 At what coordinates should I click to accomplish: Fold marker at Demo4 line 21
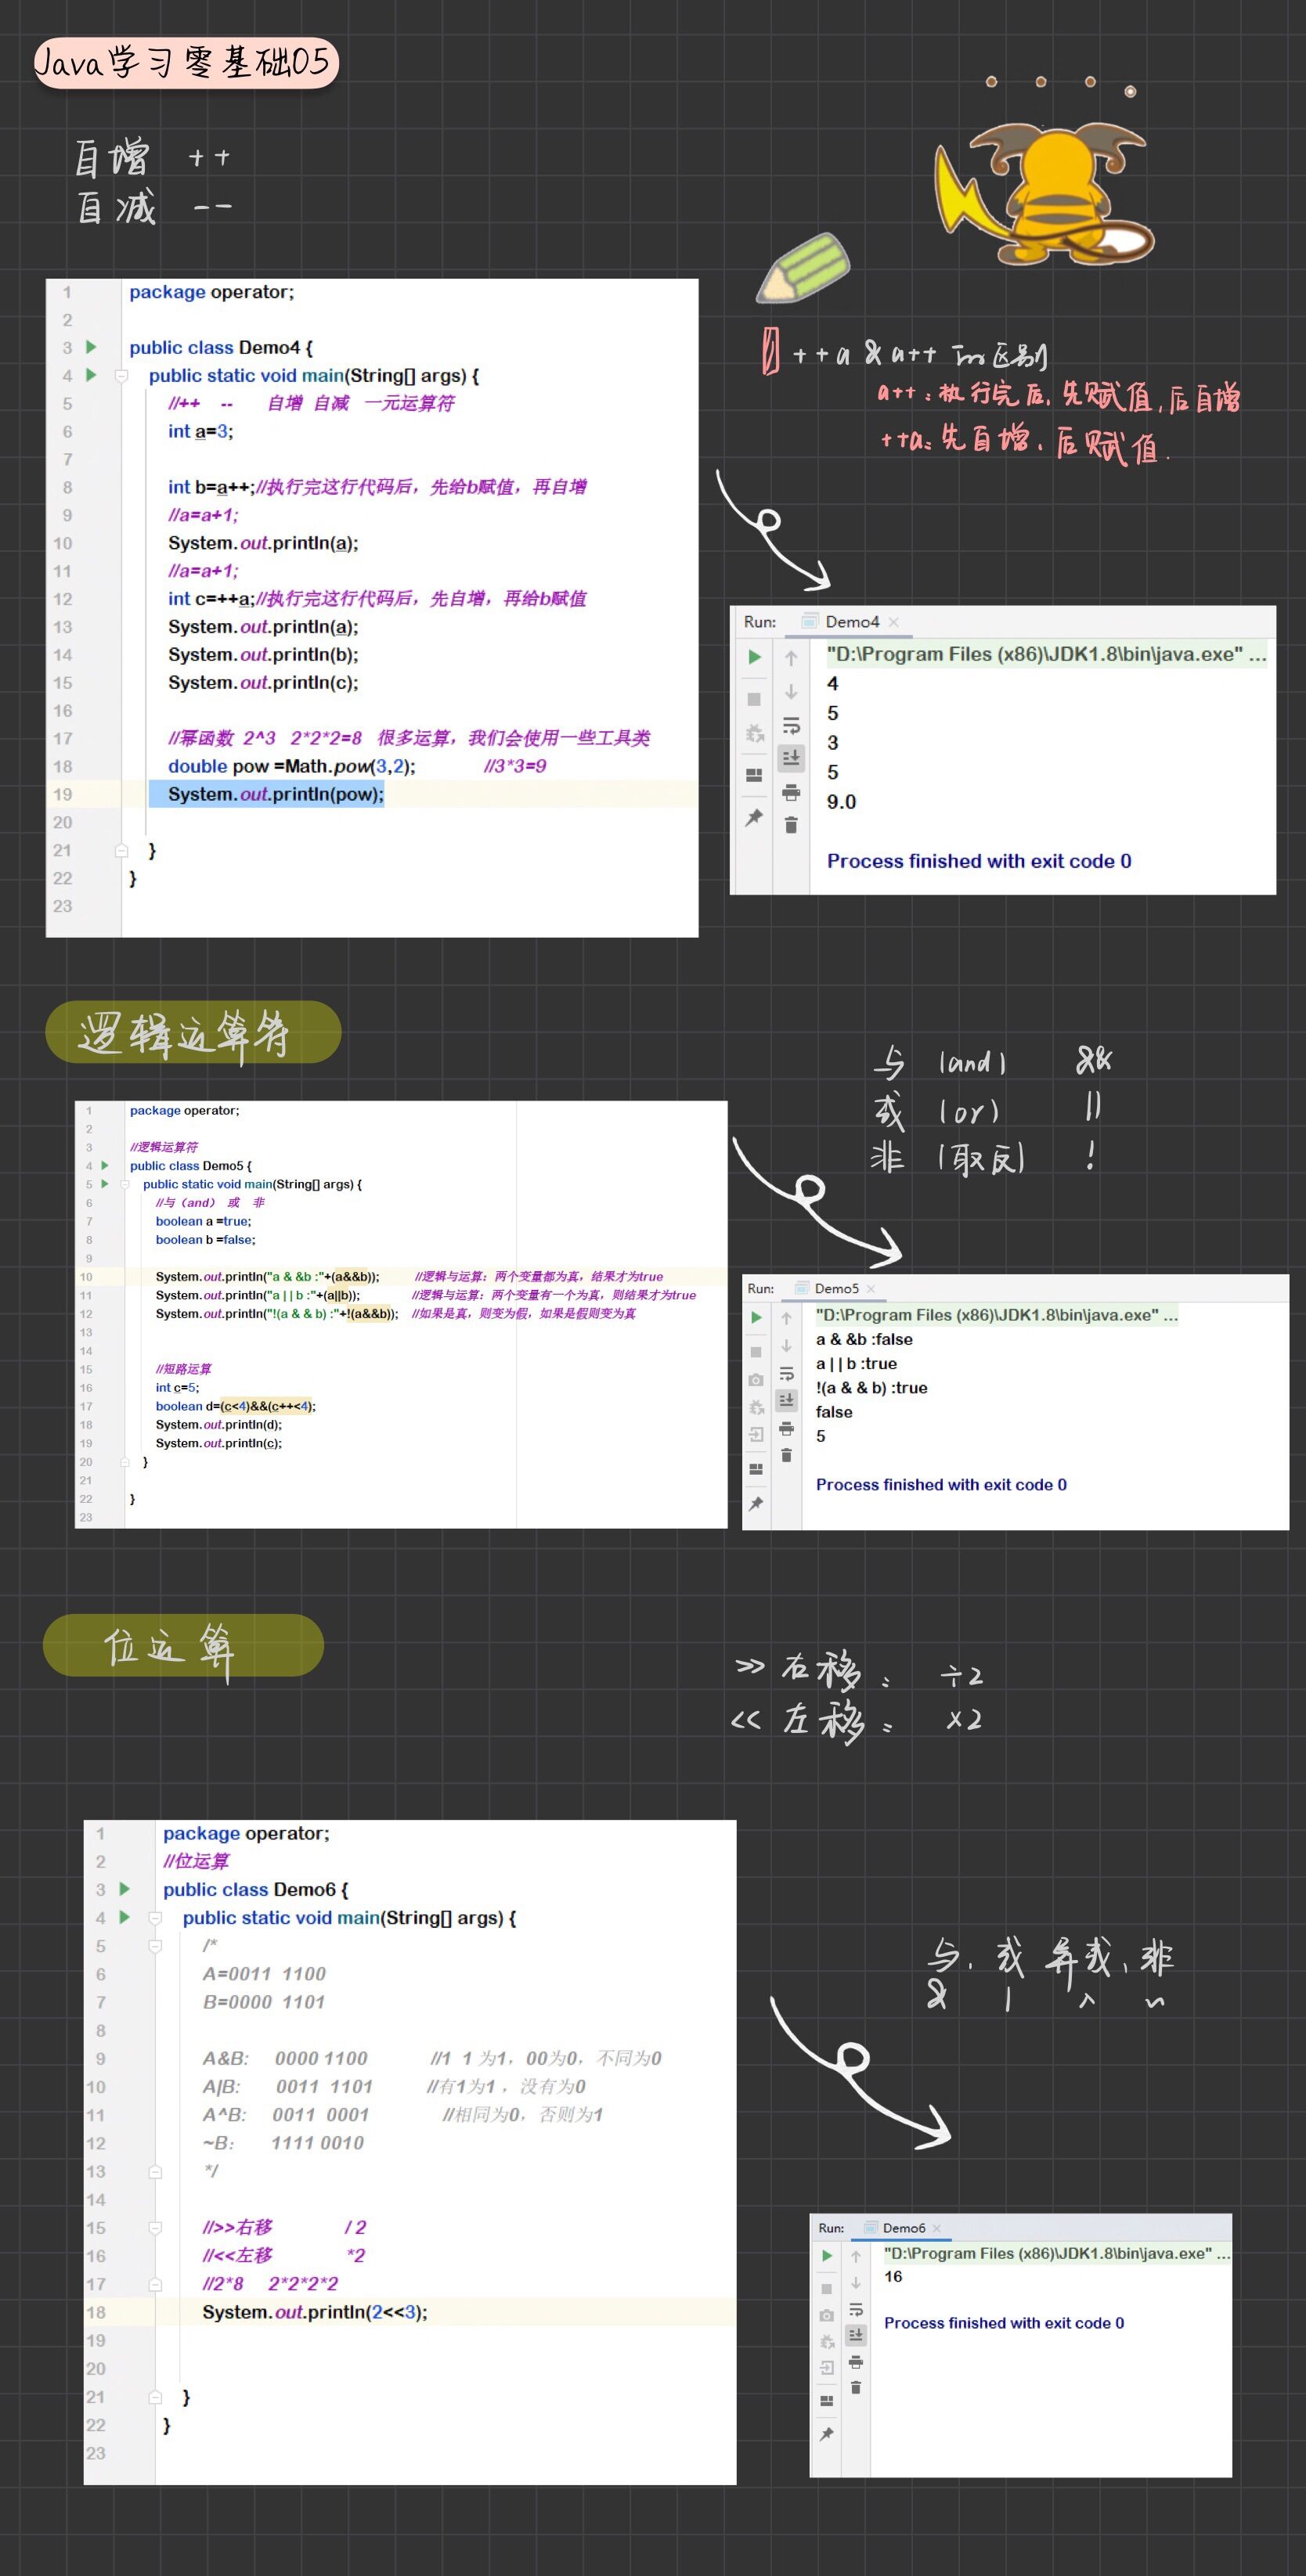click(121, 851)
